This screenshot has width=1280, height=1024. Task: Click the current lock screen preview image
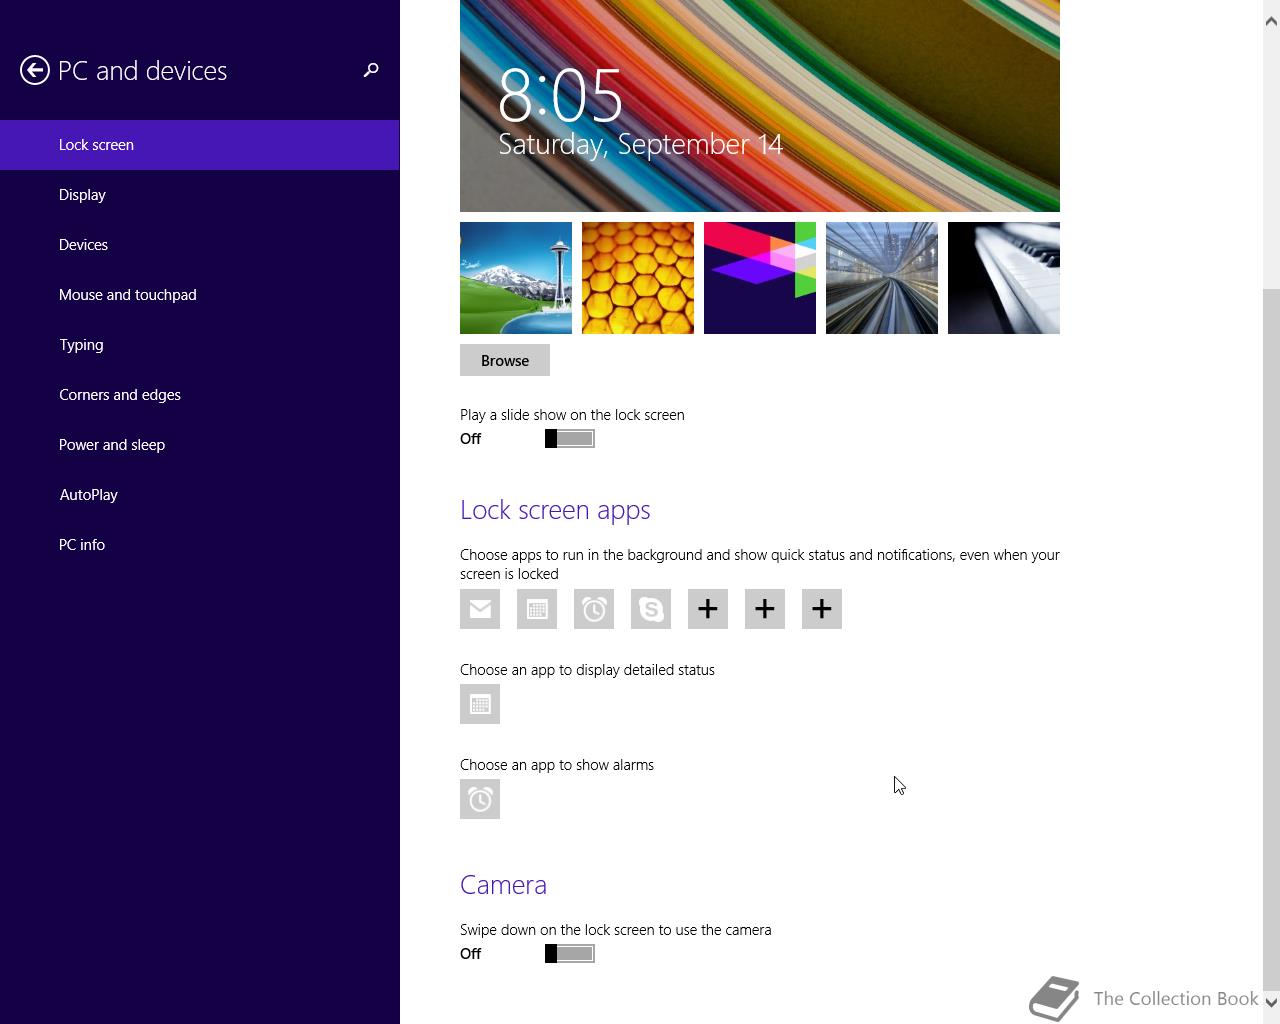[760, 106]
